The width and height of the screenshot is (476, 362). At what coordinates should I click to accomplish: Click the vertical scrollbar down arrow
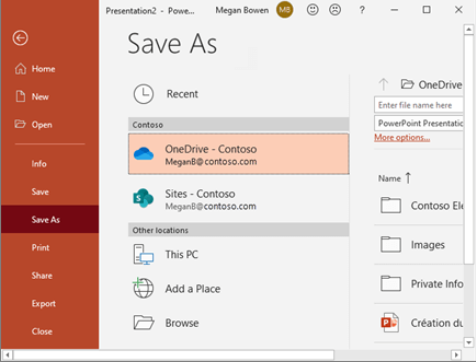[469, 342]
